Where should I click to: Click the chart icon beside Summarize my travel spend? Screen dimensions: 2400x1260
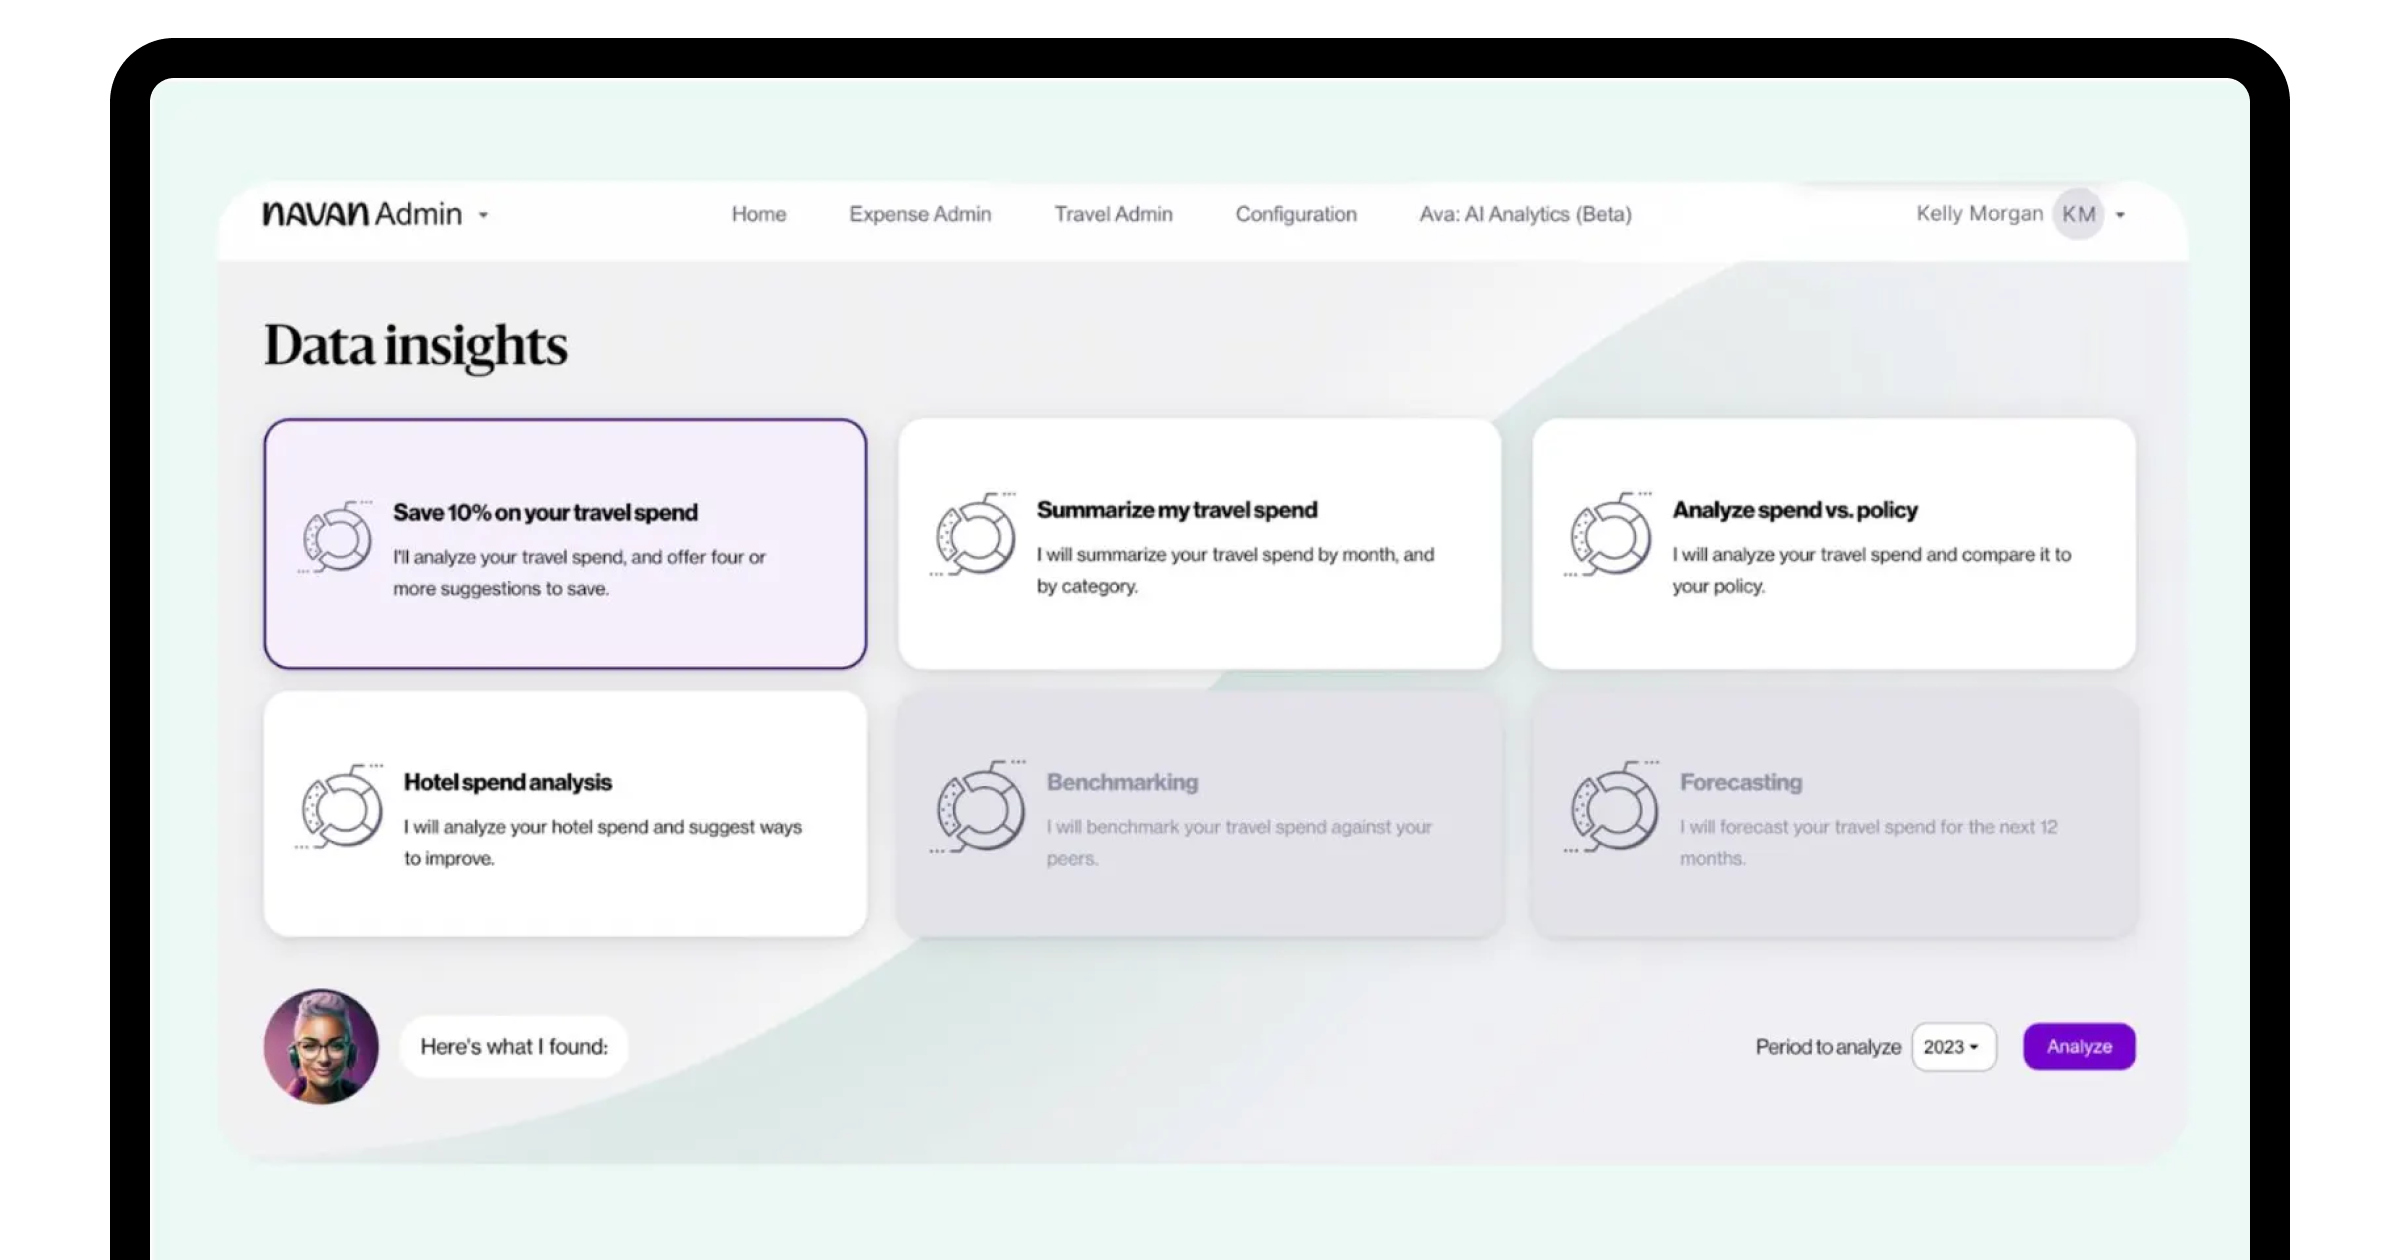[975, 535]
